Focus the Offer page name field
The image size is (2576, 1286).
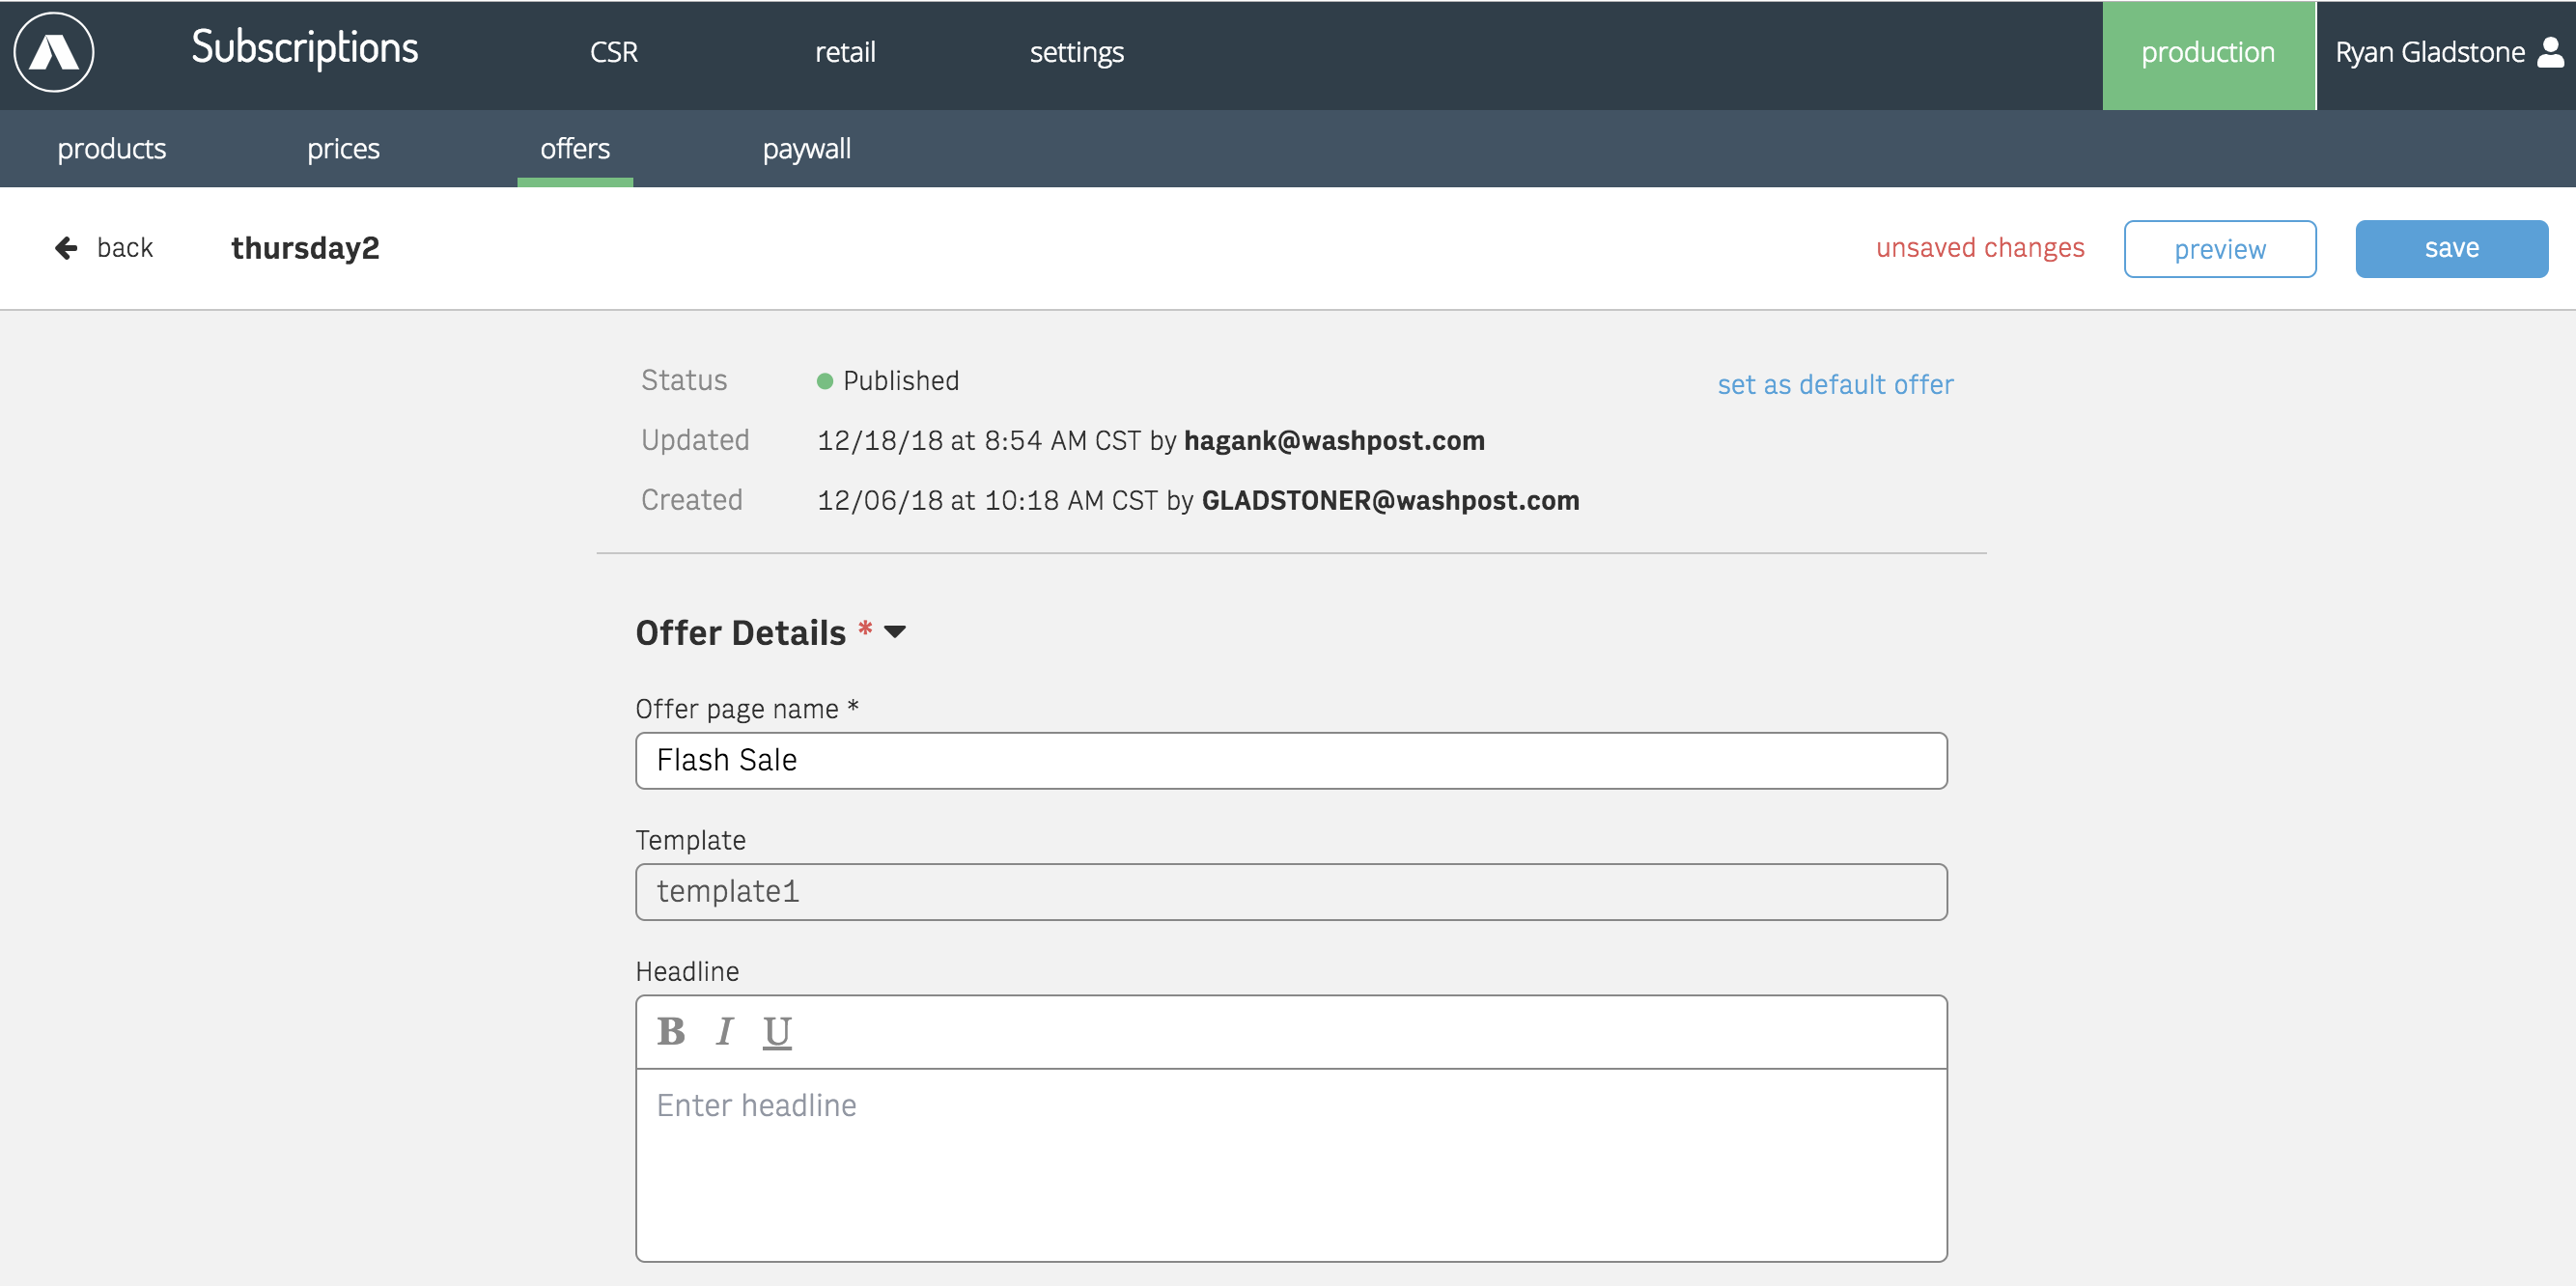(x=1291, y=760)
